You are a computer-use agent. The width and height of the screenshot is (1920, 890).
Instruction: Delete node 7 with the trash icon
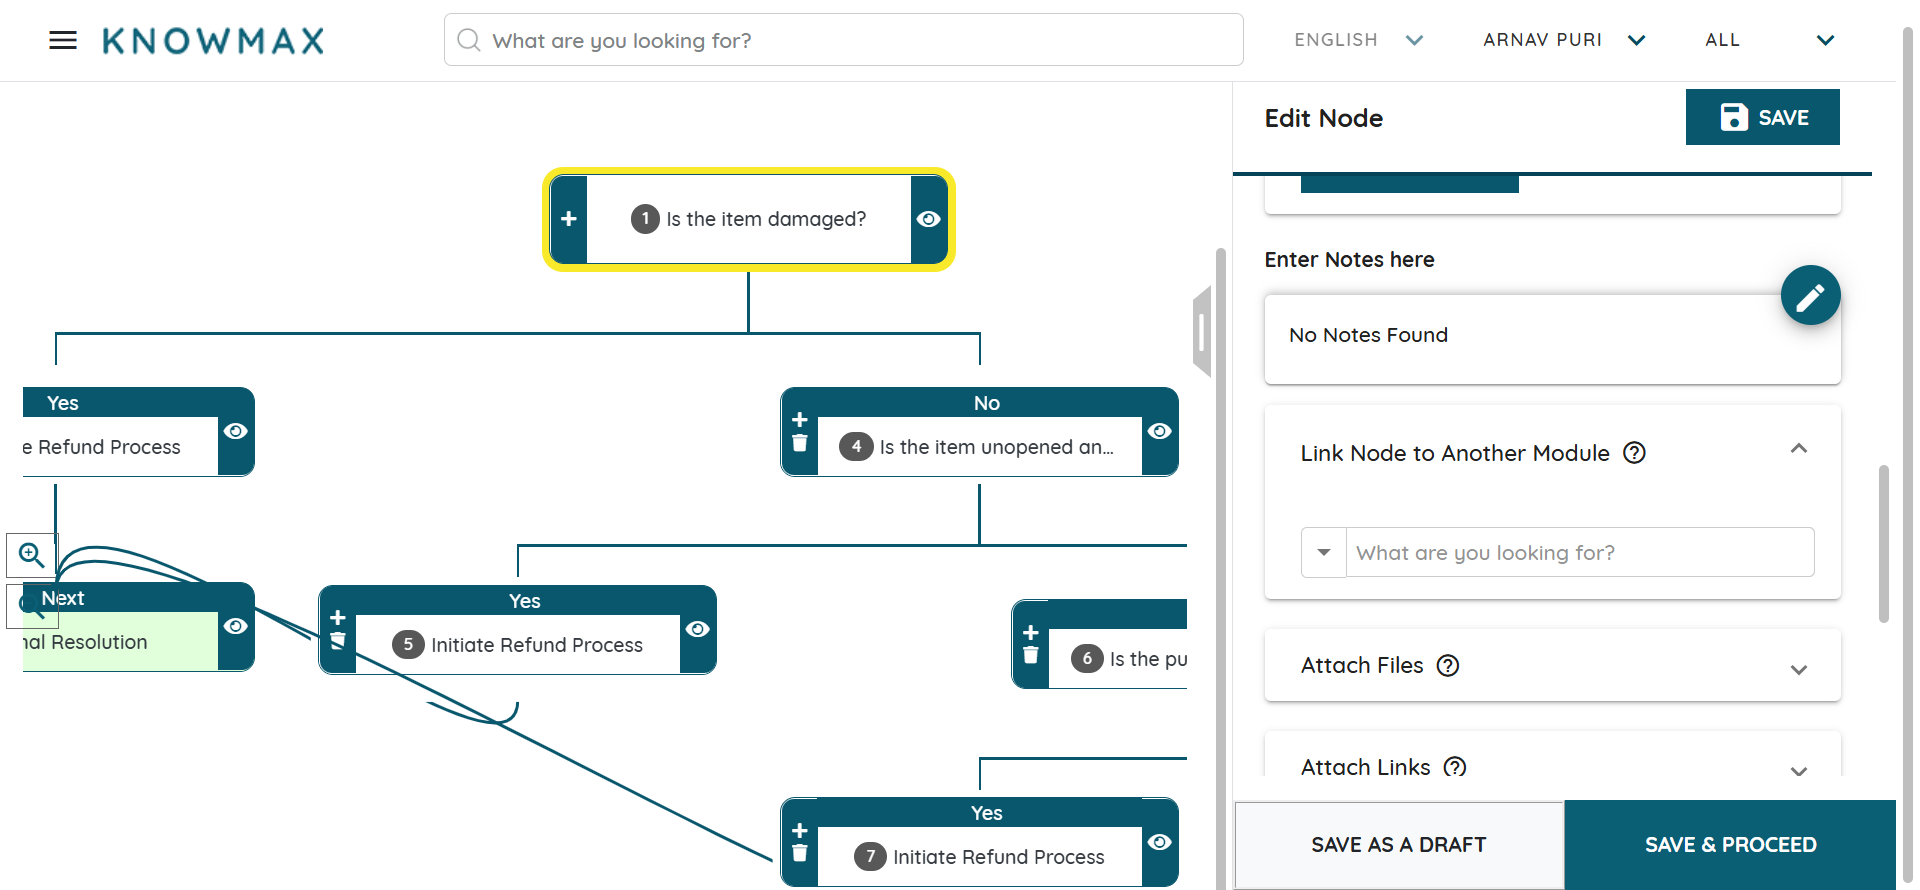[799, 853]
